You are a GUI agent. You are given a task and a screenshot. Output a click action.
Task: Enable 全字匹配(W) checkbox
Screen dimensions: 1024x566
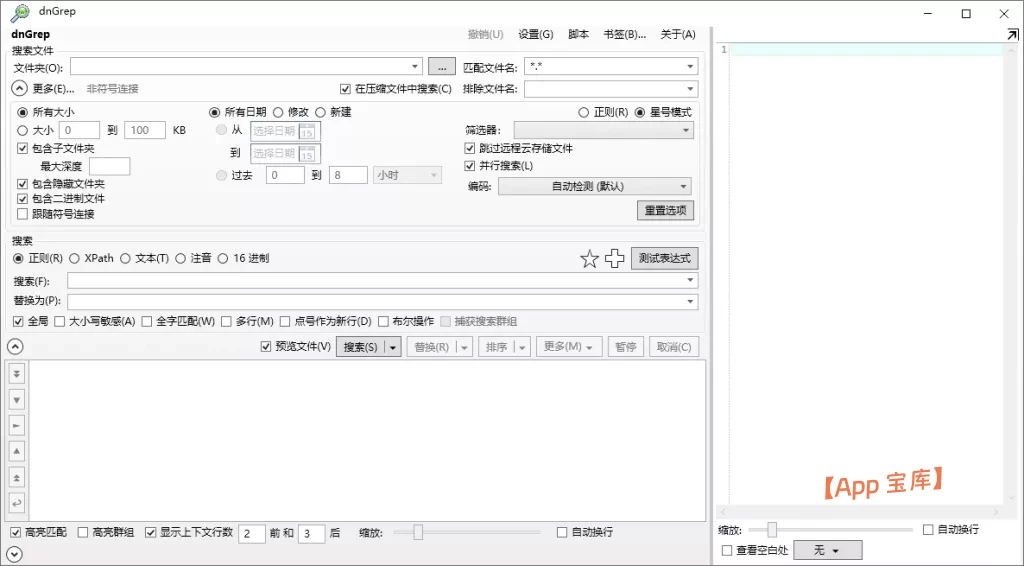click(147, 321)
